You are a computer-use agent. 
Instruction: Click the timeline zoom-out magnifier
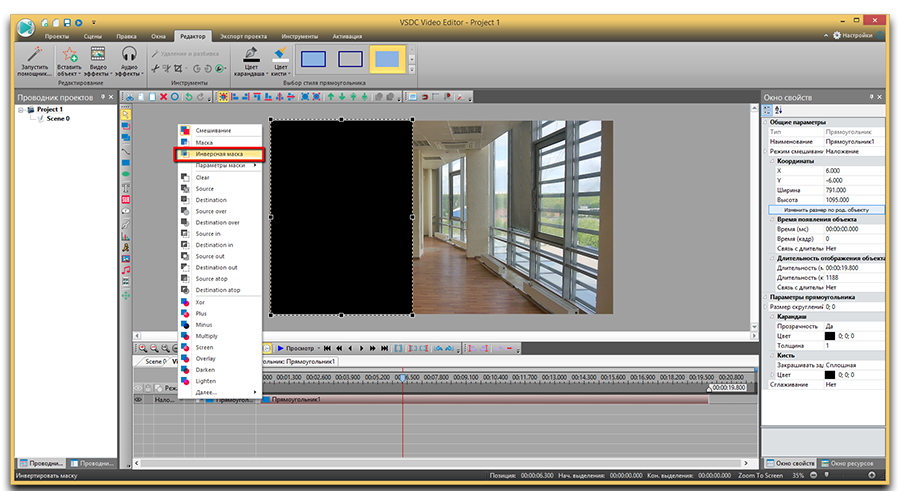tap(154, 349)
